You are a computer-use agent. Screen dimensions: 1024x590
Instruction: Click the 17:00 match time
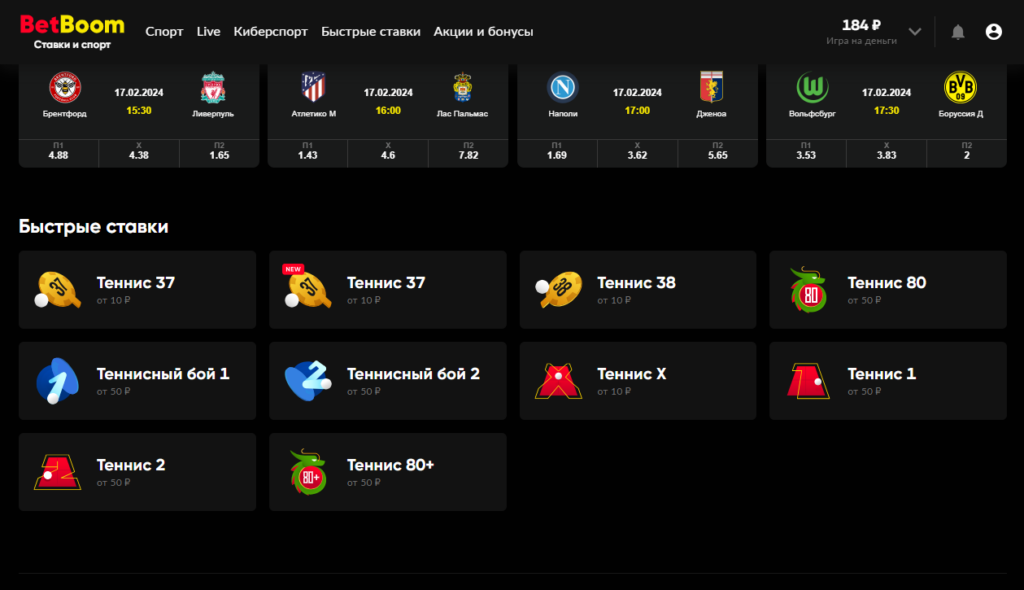(x=637, y=110)
